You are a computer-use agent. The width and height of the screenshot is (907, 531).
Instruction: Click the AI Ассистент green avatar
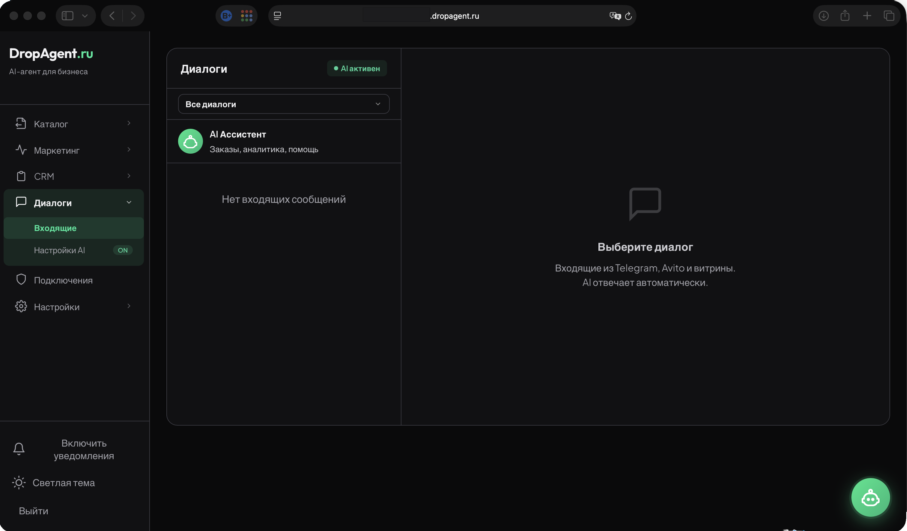(190, 141)
